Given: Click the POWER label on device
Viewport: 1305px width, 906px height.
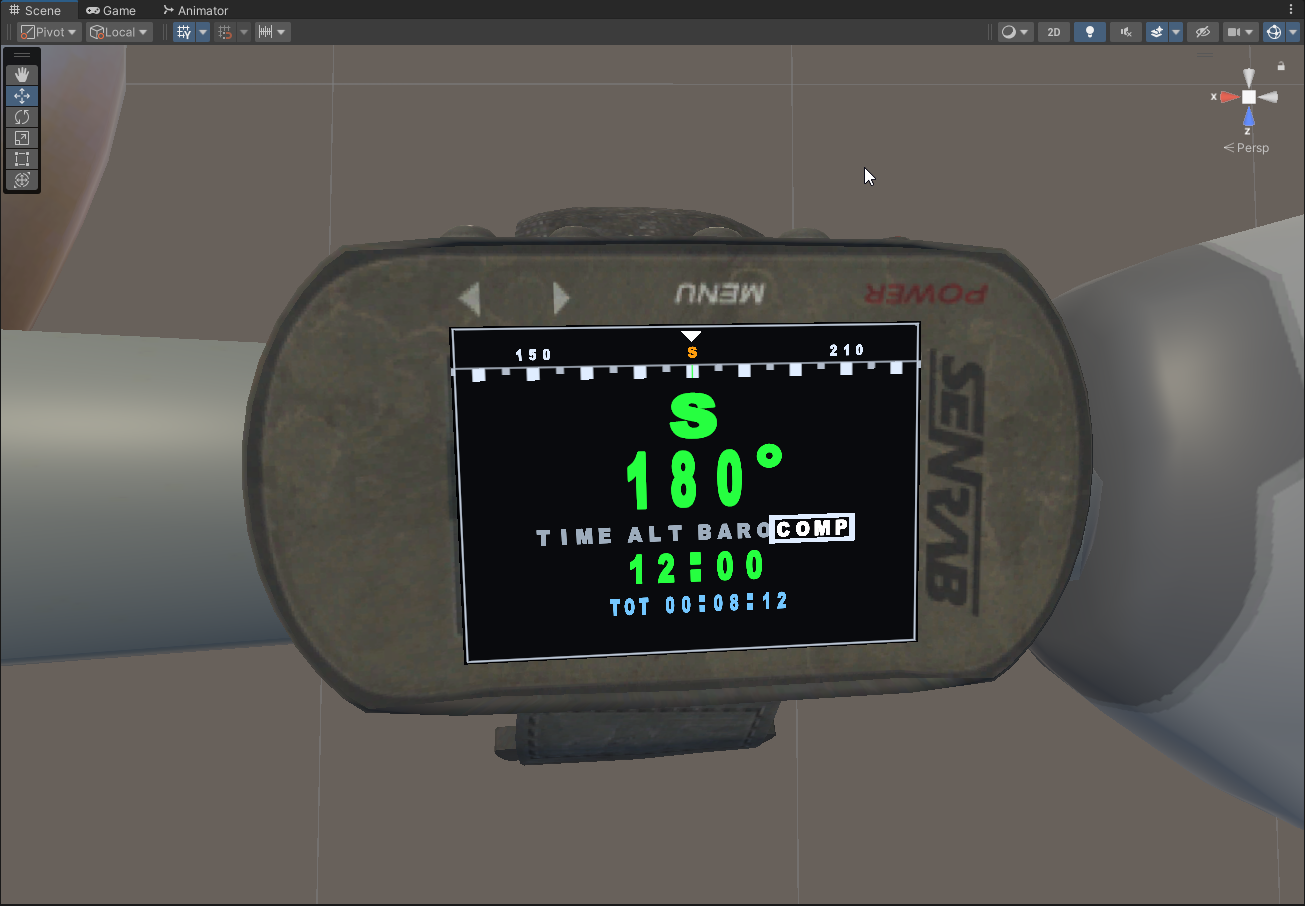Looking at the screenshot, I should [x=925, y=294].
